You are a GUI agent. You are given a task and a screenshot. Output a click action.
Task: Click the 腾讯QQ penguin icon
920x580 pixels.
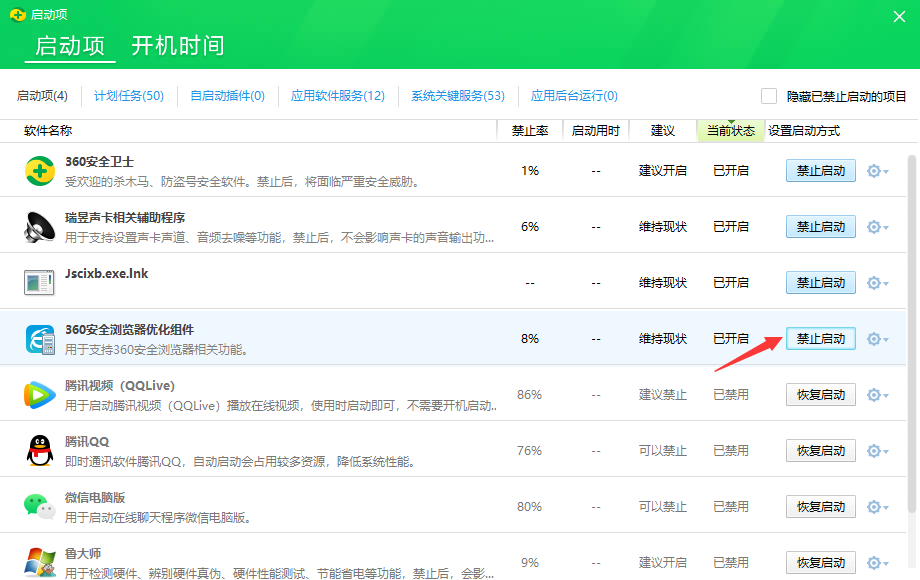tap(38, 450)
